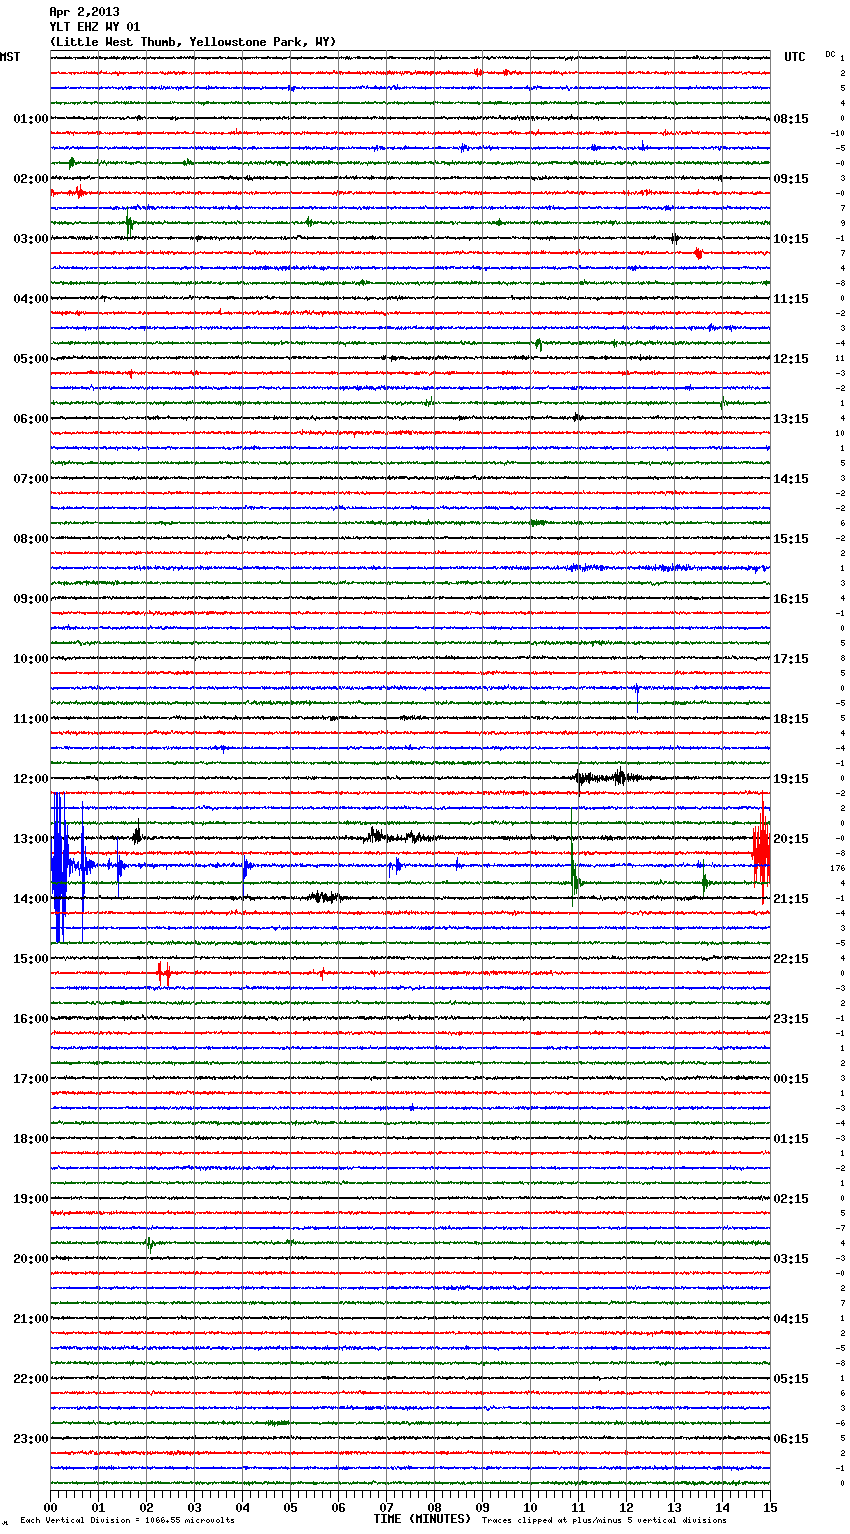Click the '10:15' UTC time label
Screen dimensions: 850x1534
[x=791, y=239]
